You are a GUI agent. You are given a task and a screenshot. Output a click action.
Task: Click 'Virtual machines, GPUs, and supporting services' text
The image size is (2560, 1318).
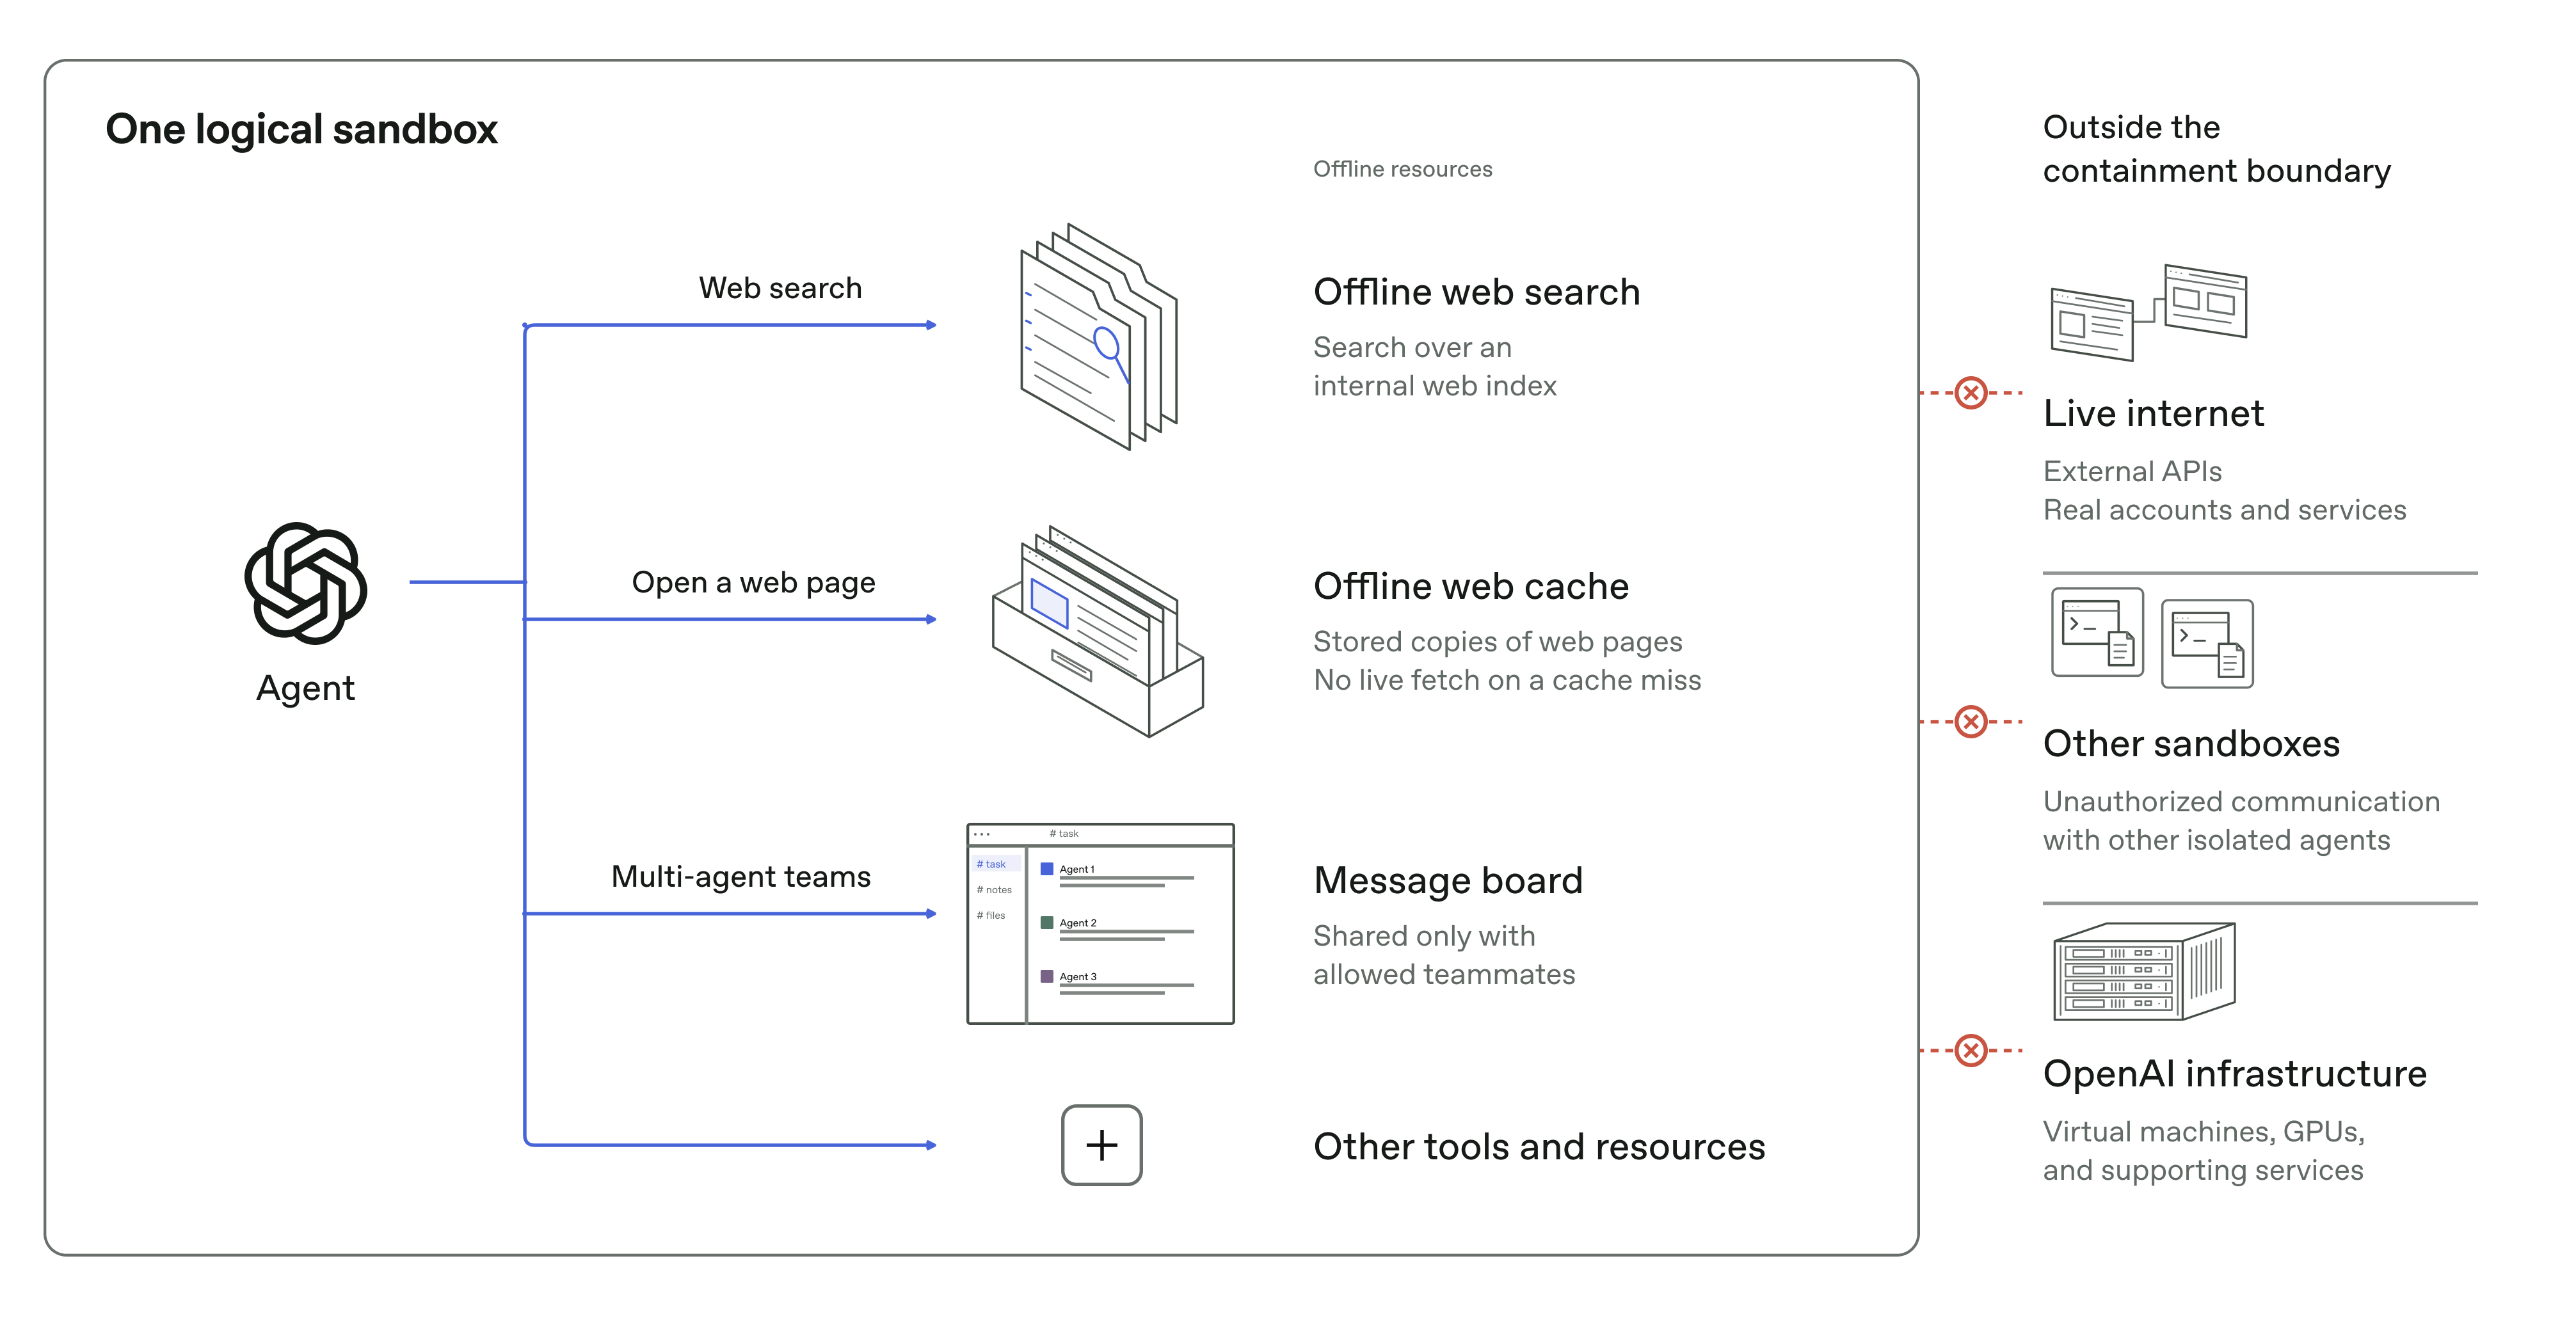2204,1150
